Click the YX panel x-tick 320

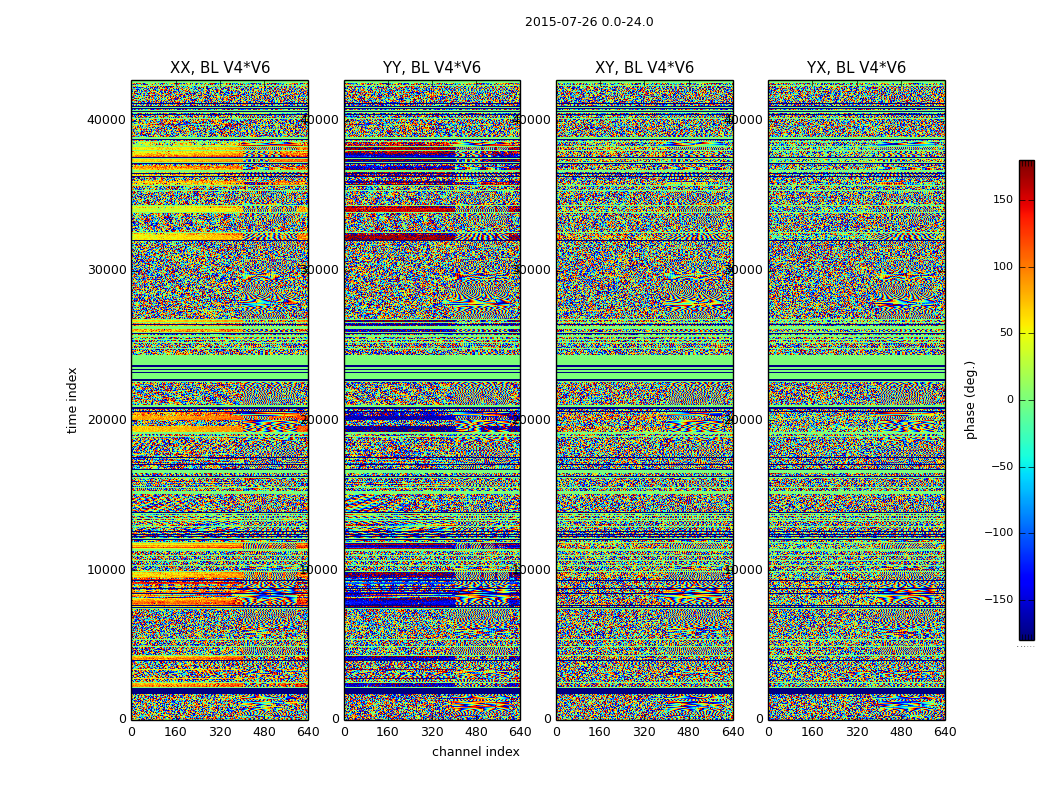coord(856,732)
